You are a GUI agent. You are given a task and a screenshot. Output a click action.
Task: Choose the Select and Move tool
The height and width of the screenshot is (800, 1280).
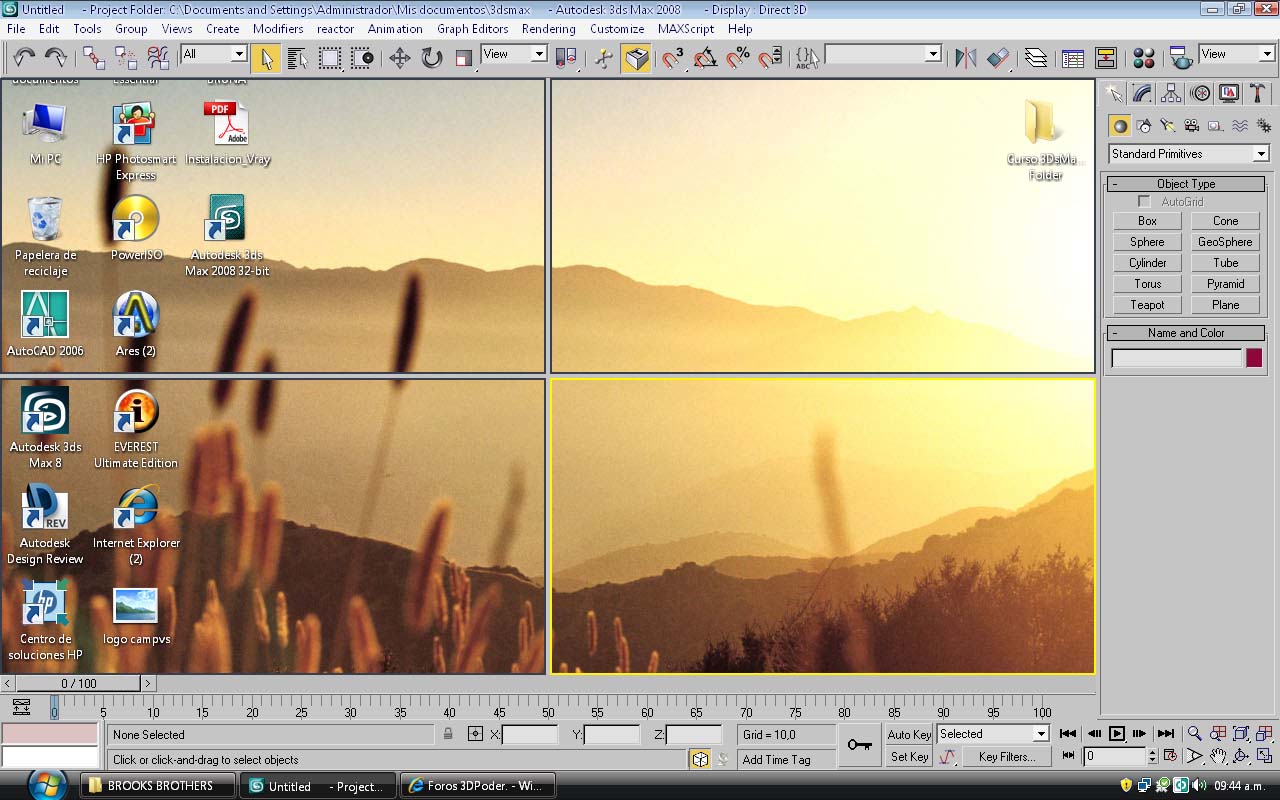[399, 58]
